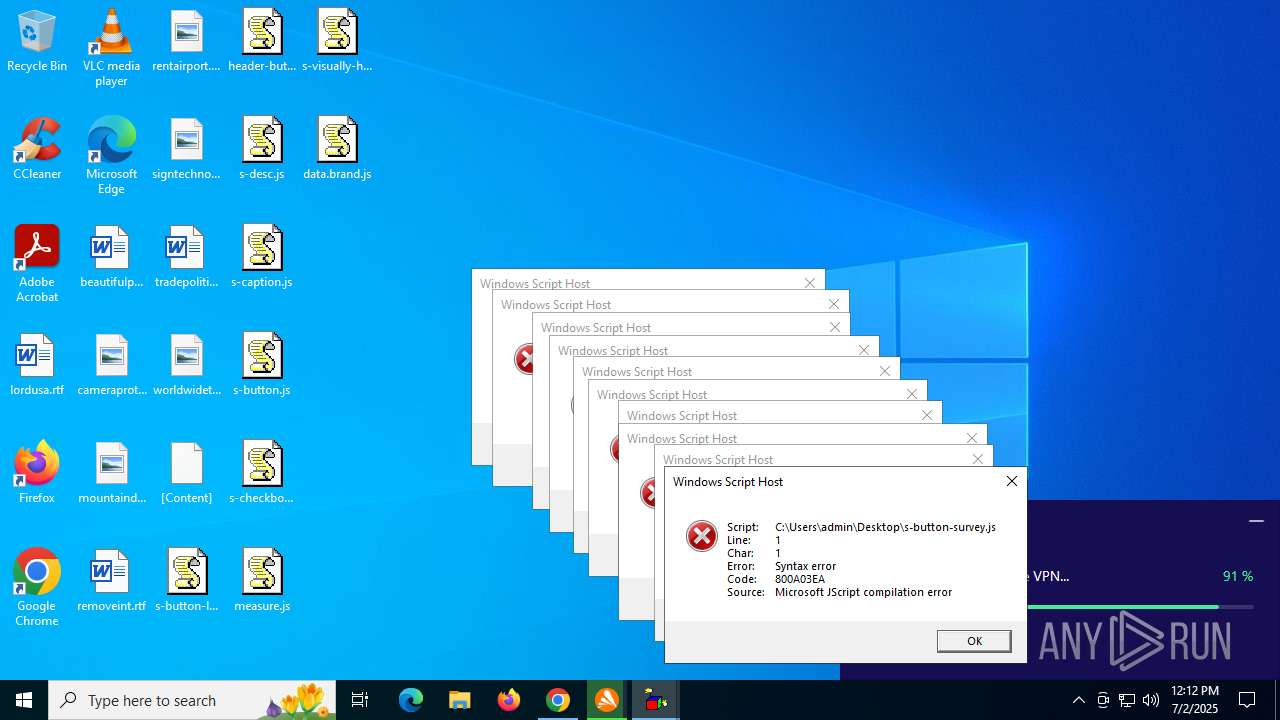Switch to the Avast app in the taskbar
The height and width of the screenshot is (720, 1280).
[606, 700]
